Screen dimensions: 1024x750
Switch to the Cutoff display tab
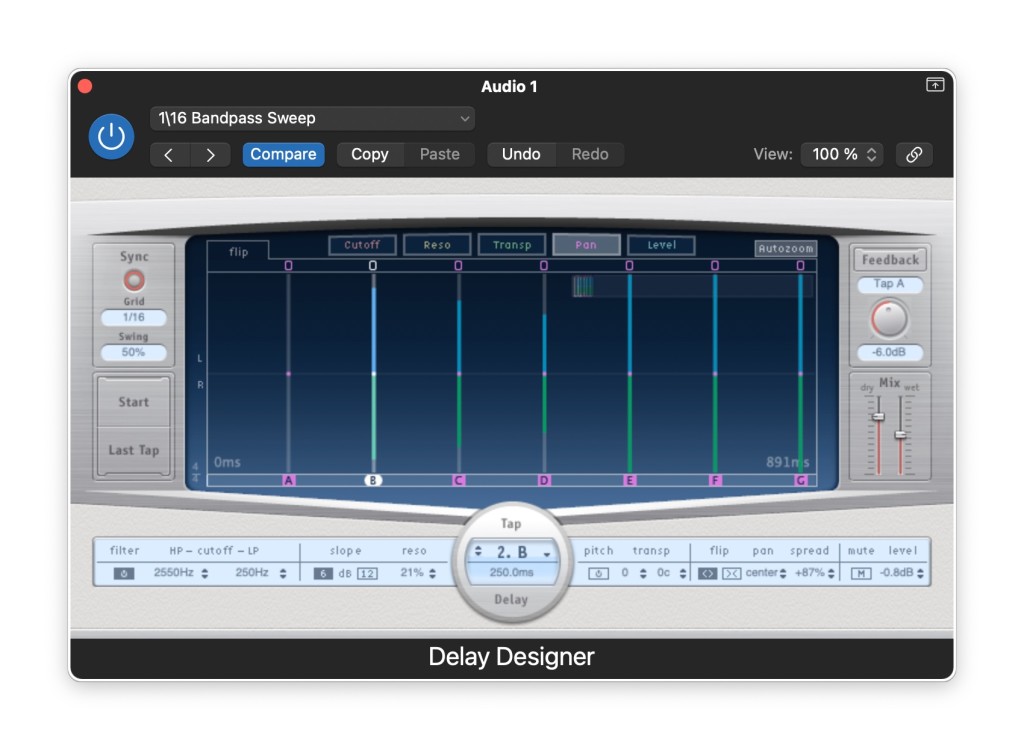pos(362,245)
